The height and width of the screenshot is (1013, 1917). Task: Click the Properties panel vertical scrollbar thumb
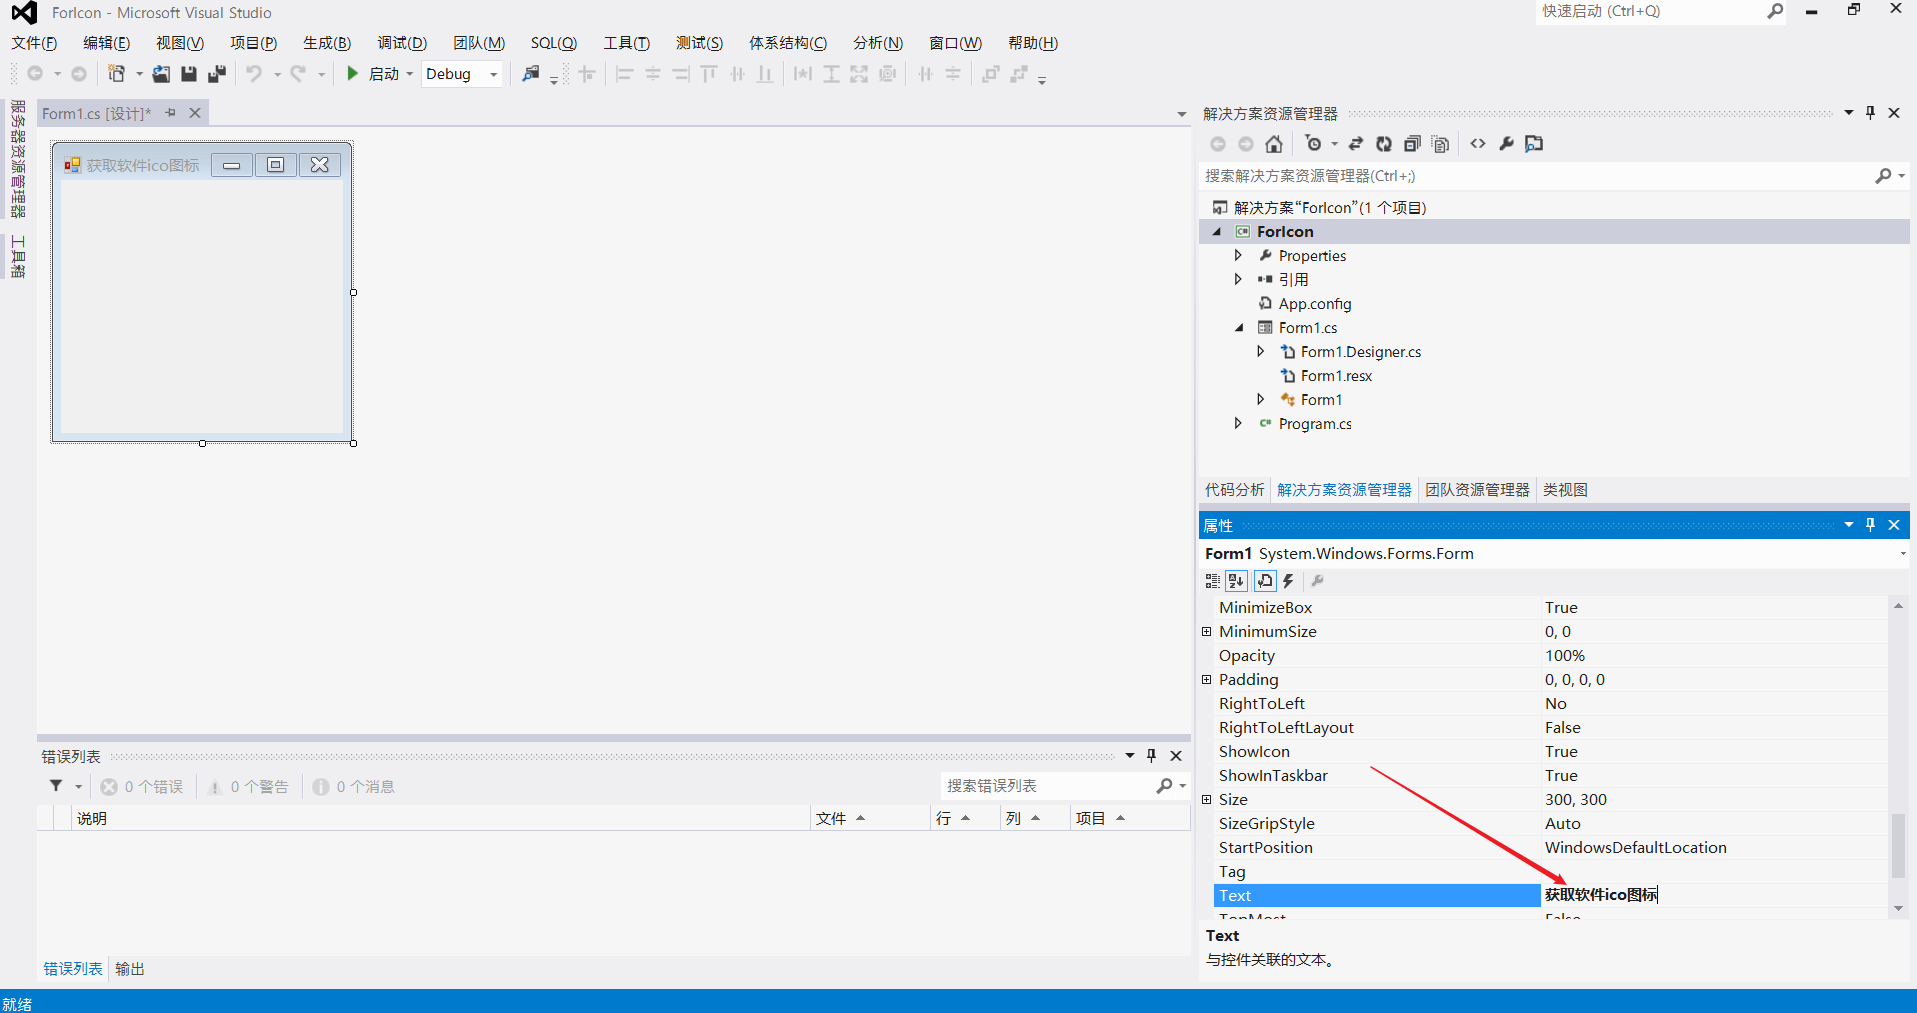(x=1898, y=845)
